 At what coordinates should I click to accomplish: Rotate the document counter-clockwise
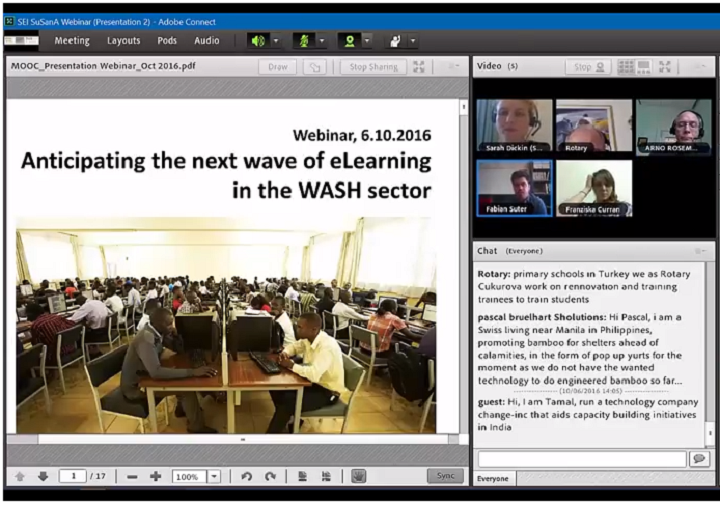[247, 477]
